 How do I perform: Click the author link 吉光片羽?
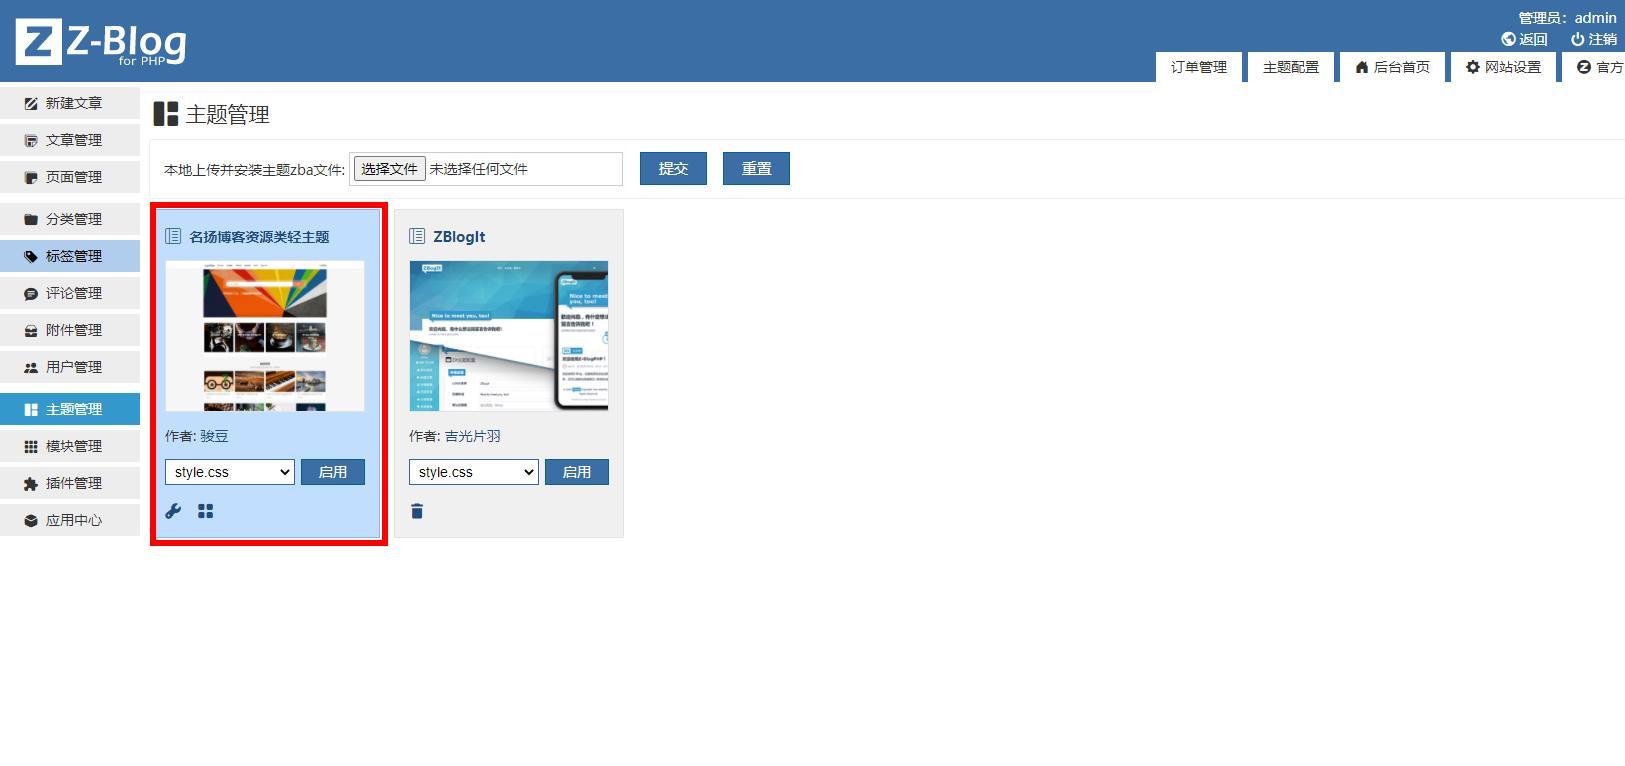click(x=472, y=436)
